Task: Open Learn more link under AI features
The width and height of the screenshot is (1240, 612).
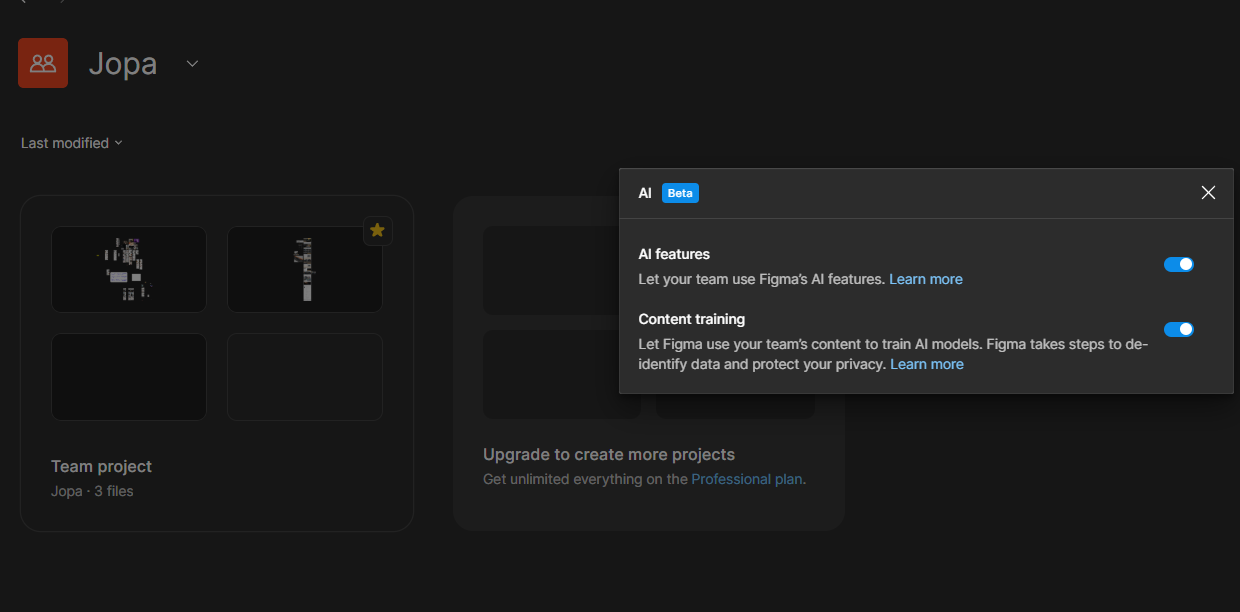Action: click(926, 279)
